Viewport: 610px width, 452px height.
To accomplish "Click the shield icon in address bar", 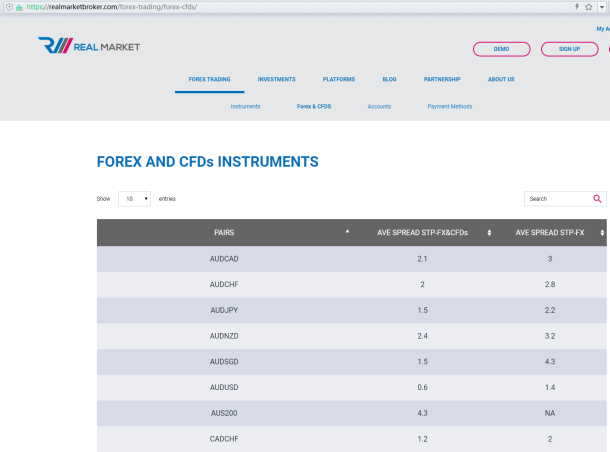I will 9,7.
